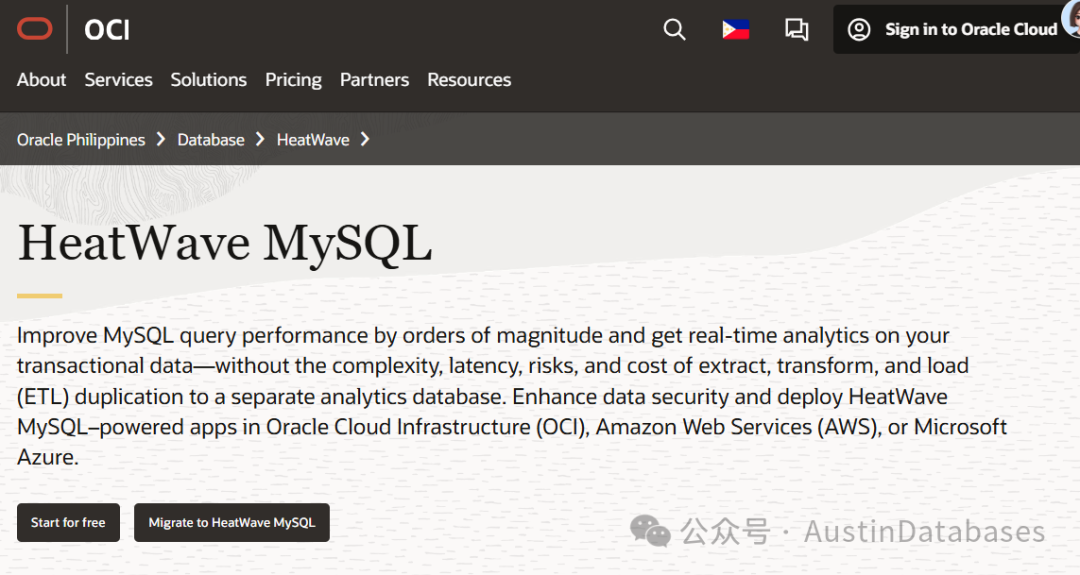Open the chat bubbles icon
Image resolution: width=1080 pixels, height=575 pixels.
pyautogui.click(x=797, y=30)
